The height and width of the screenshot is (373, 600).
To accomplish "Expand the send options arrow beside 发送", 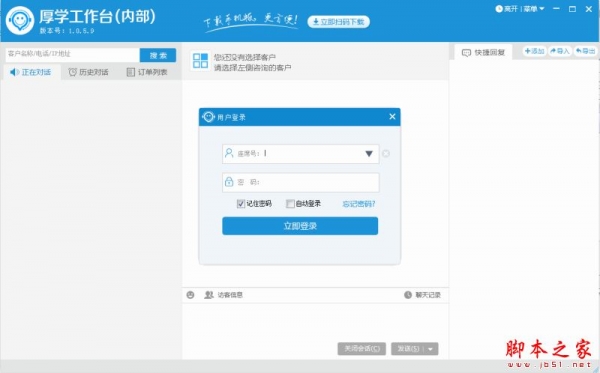I will [x=431, y=349].
